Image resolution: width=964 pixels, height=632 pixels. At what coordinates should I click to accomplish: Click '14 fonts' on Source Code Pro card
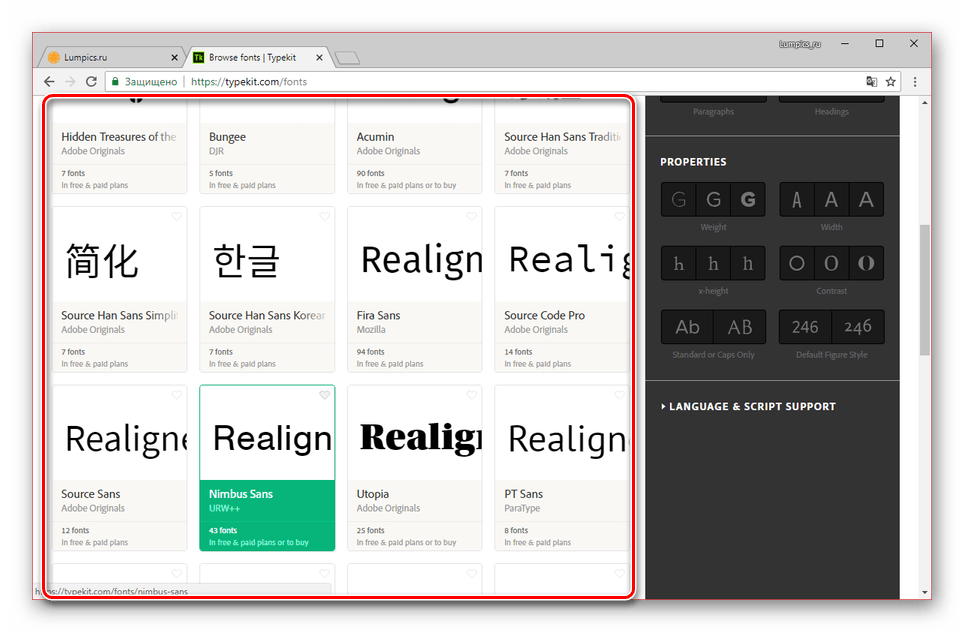[x=518, y=352]
